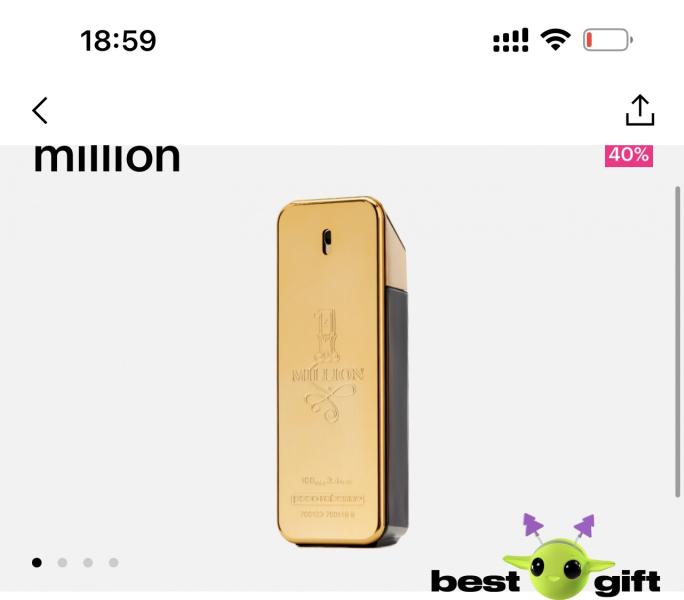Click the vertical scrollbar on the right

[677, 342]
